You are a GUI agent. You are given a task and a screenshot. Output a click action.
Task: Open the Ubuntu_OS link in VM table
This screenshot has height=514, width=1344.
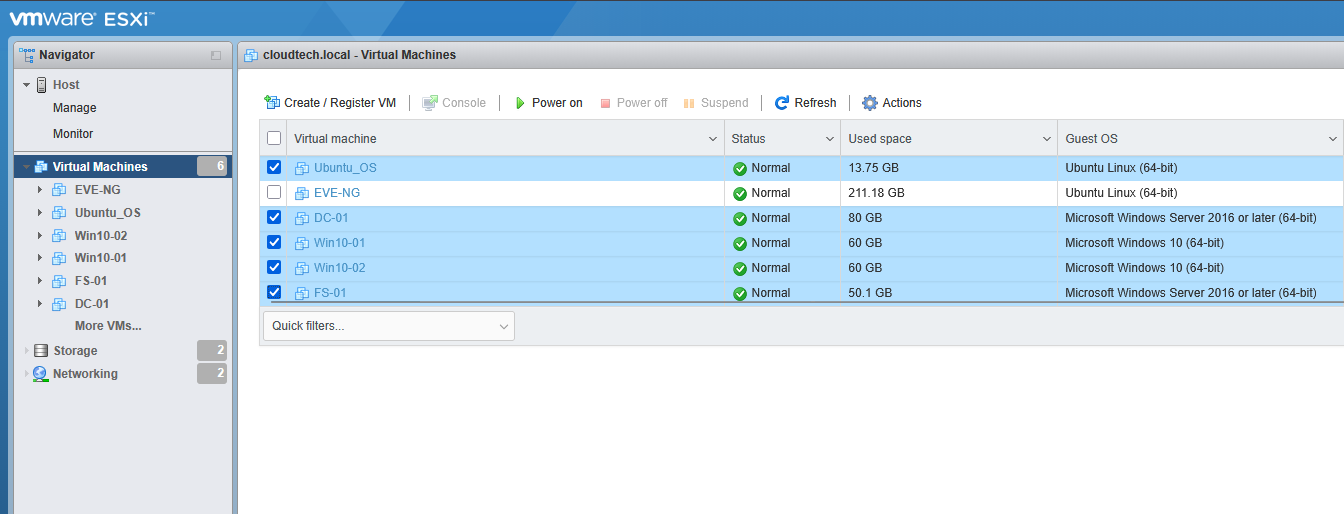tap(345, 168)
